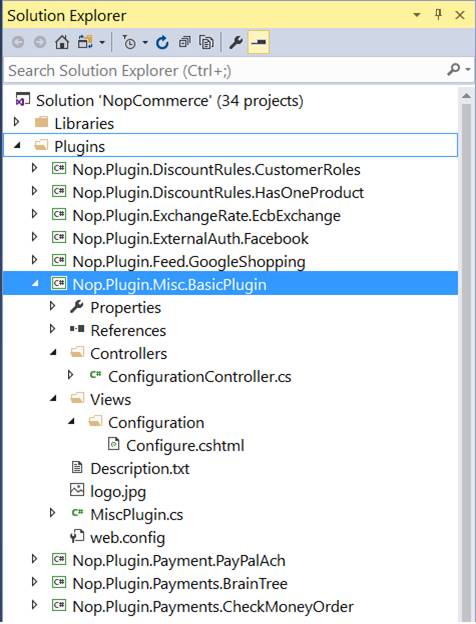Click the Solutions and Folders view icon
Image resolution: width=476 pixels, height=624 pixels.
[x=85, y=41]
